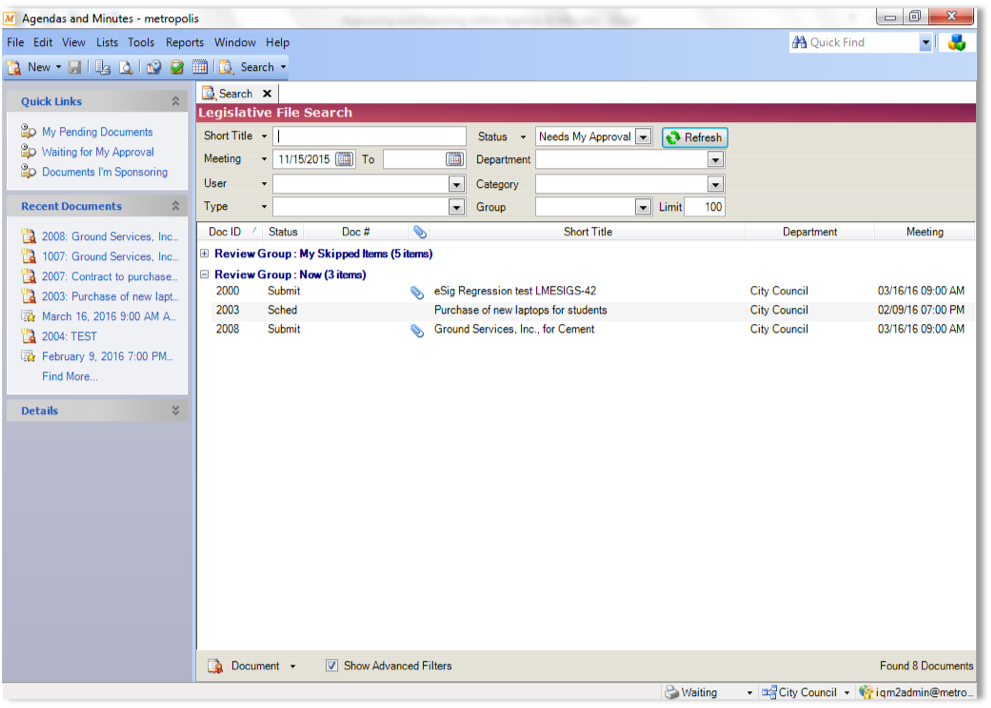Open the Tools menu
991x708 pixels.
coord(141,42)
